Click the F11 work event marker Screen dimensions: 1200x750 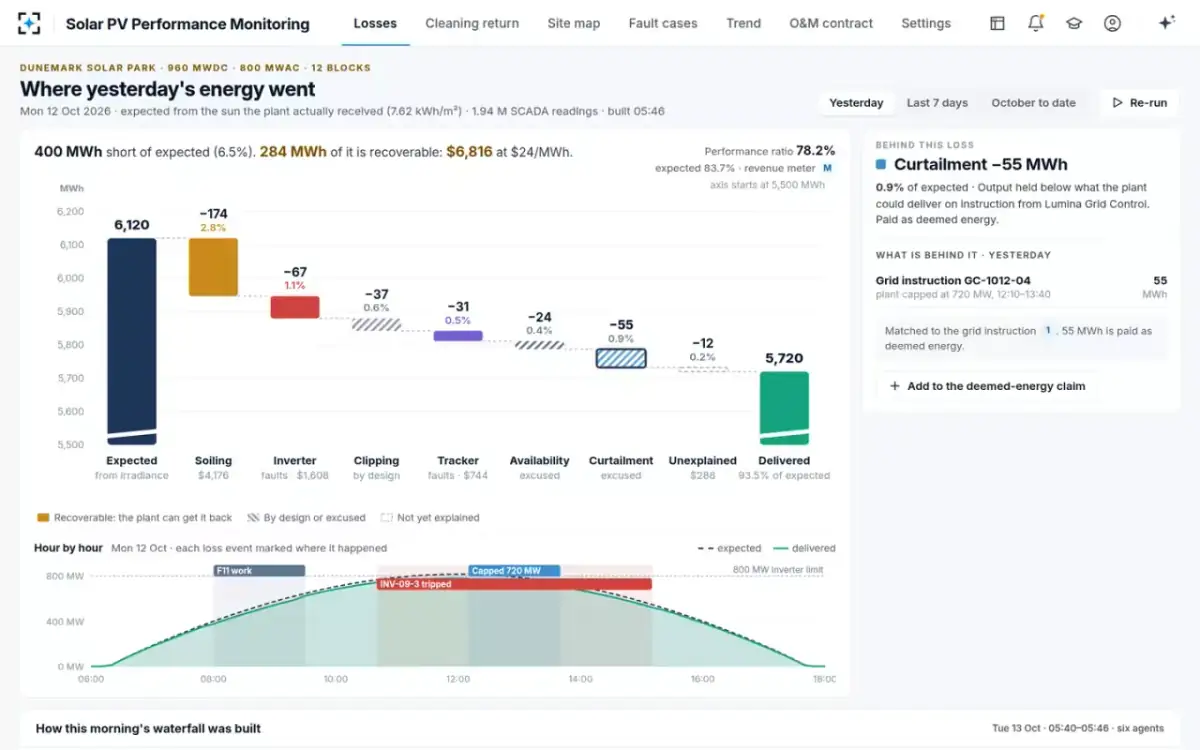pos(259,570)
